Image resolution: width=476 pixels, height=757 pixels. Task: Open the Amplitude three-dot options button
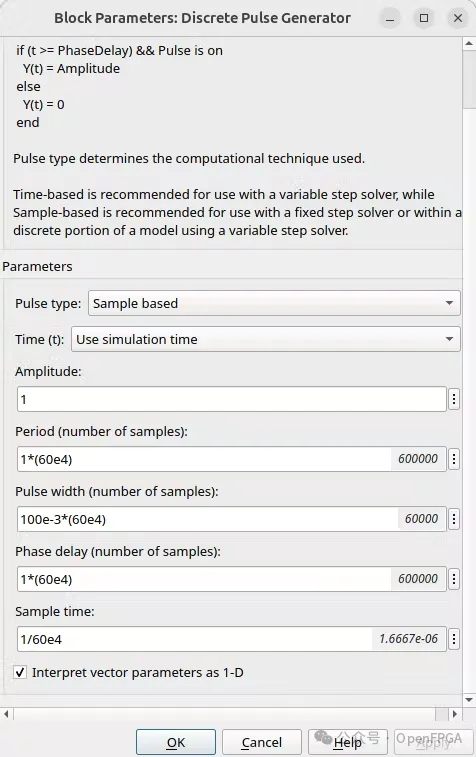pyautogui.click(x=454, y=399)
